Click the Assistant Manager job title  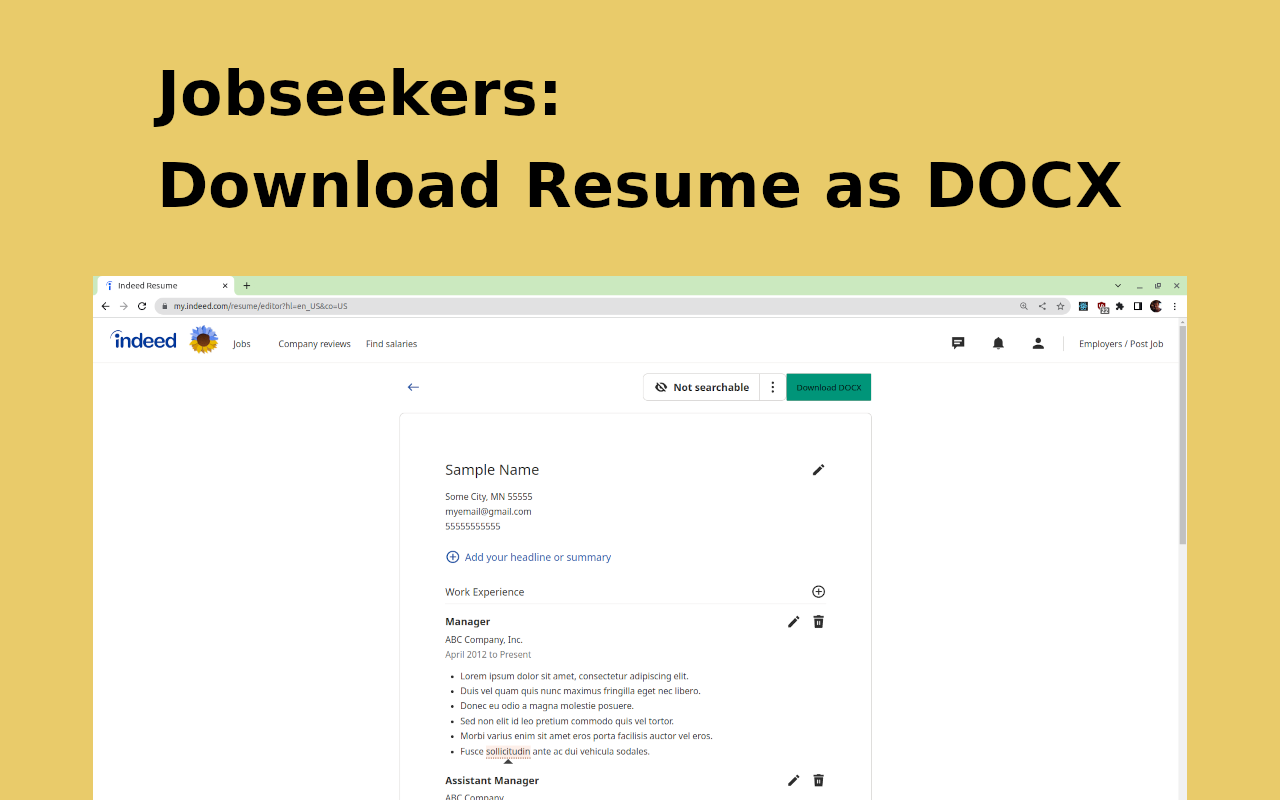click(x=492, y=781)
